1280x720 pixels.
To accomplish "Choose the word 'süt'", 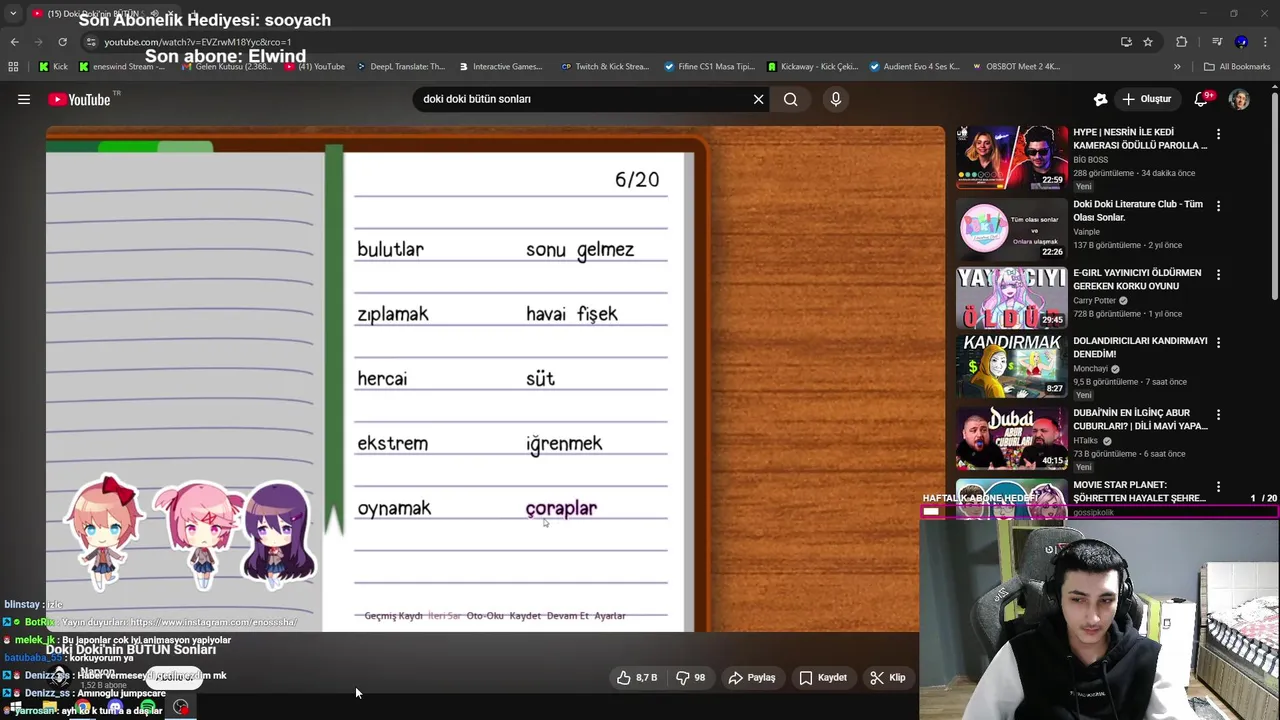I will 540,379.
